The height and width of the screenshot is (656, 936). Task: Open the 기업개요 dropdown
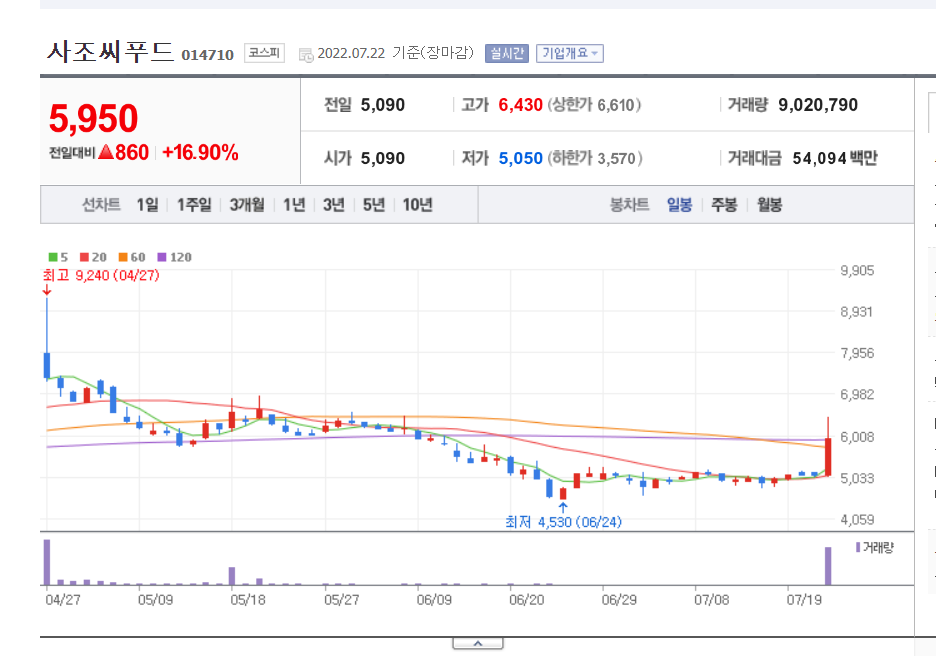[x=569, y=54]
